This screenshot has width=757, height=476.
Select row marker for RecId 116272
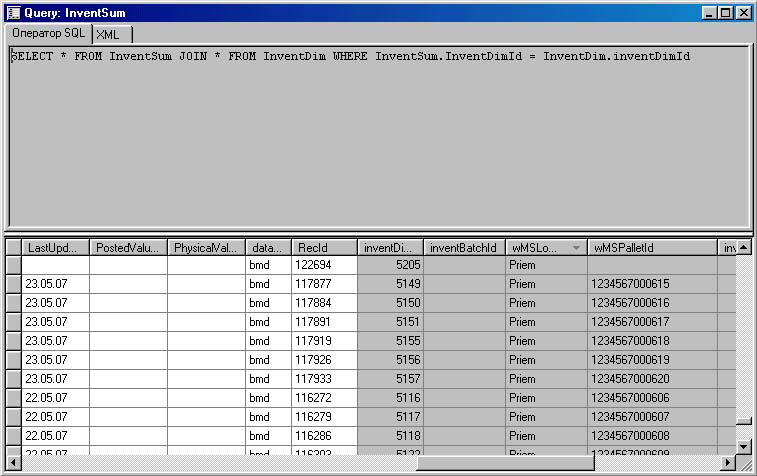(x=14, y=397)
